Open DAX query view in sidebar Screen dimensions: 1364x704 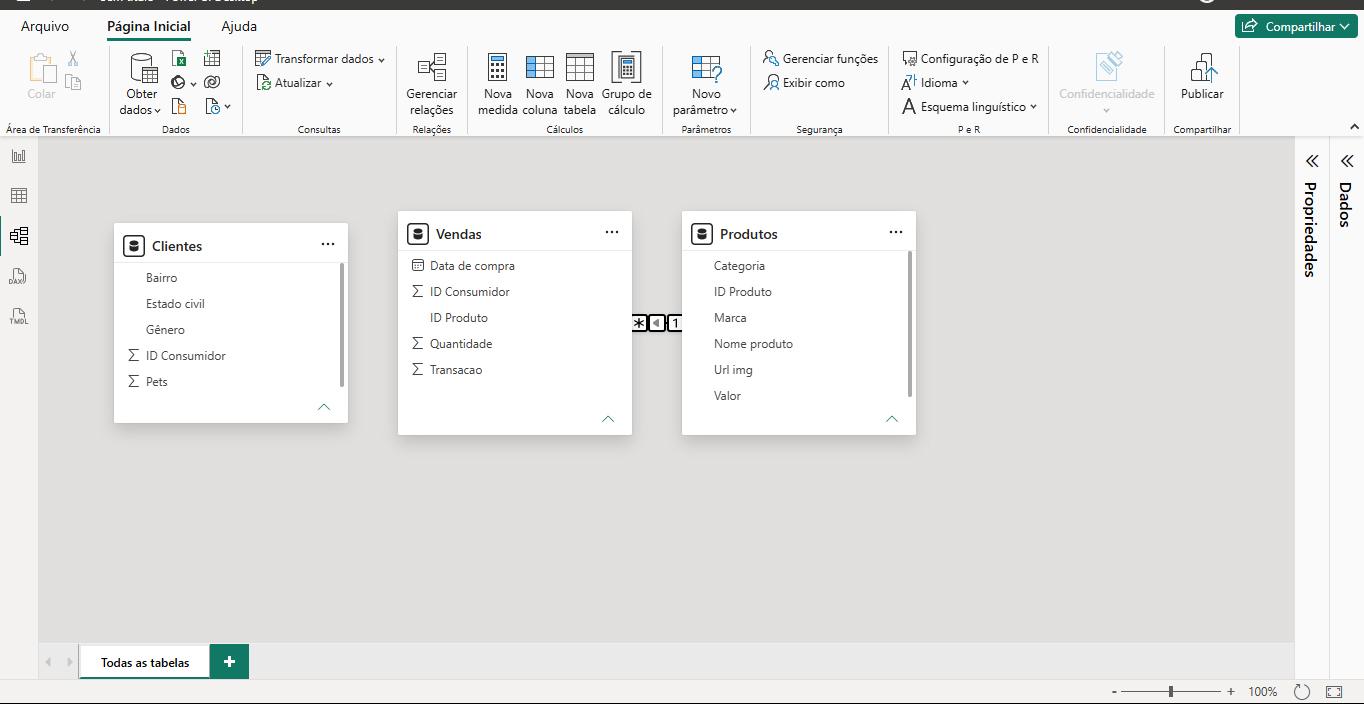19,276
